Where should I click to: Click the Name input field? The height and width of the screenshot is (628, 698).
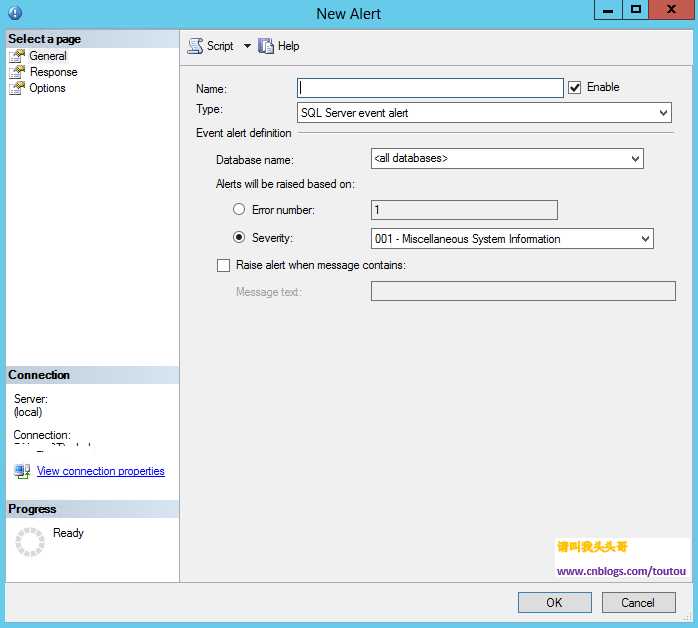[x=430, y=88]
